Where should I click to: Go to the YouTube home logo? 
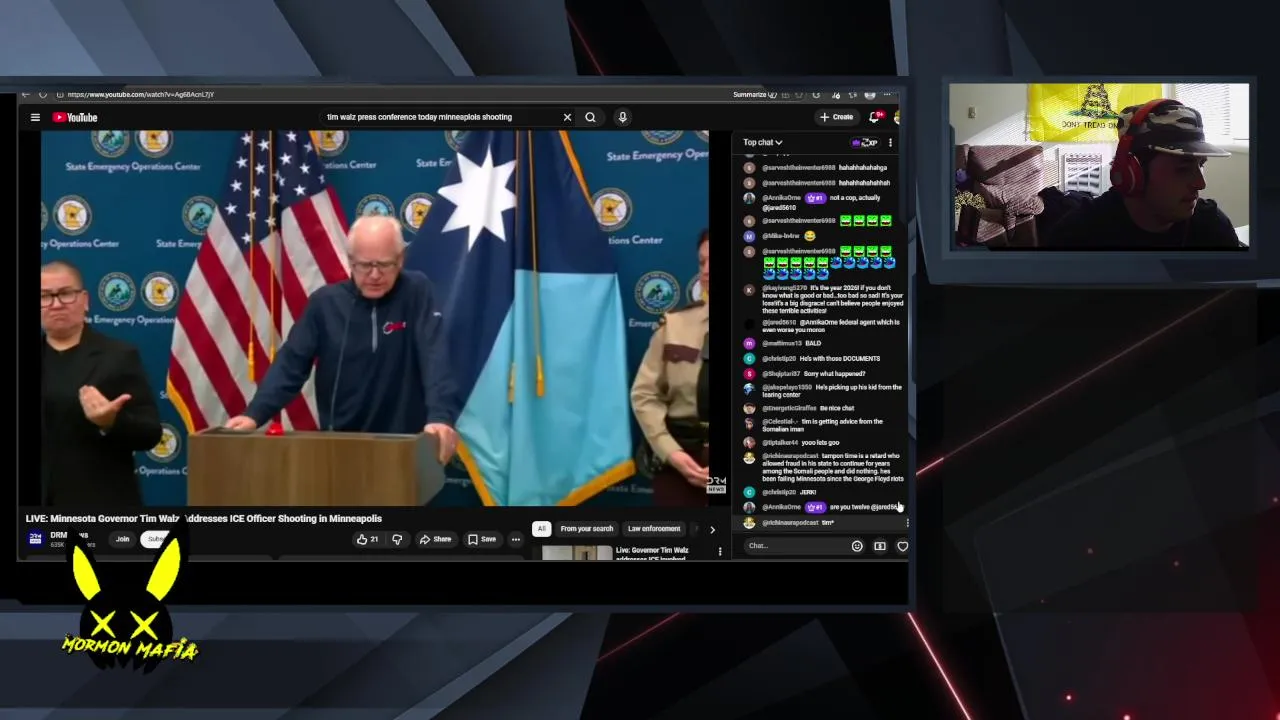click(x=75, y=117)
